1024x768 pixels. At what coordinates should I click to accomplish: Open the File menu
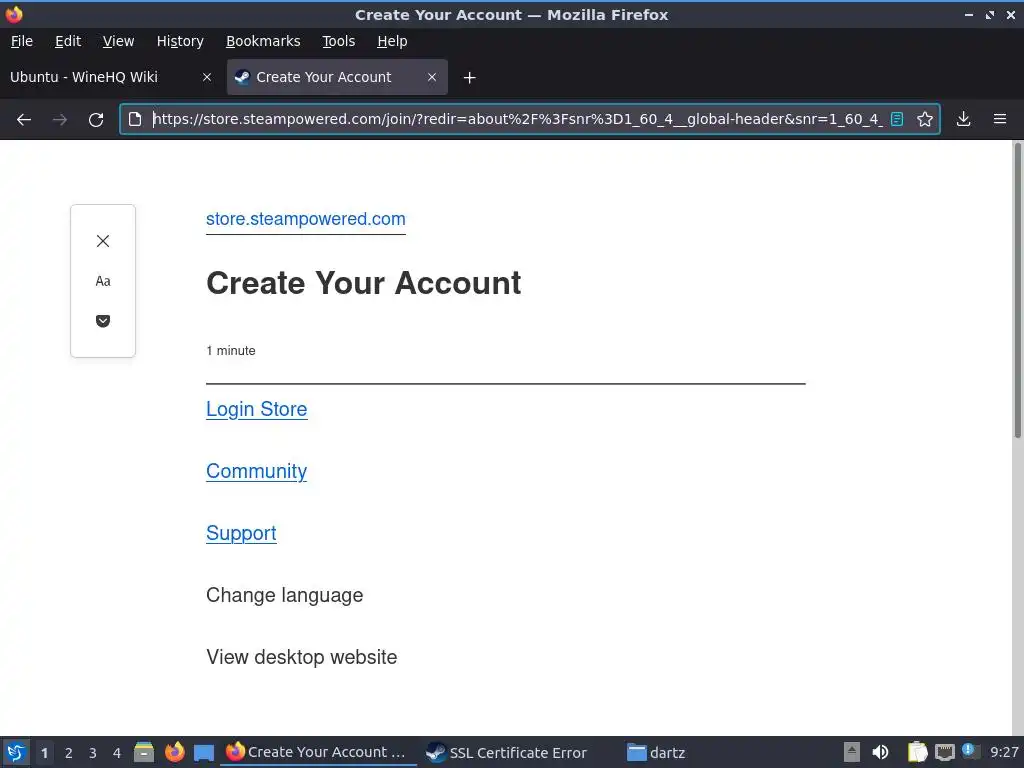[x=22, y=41]
